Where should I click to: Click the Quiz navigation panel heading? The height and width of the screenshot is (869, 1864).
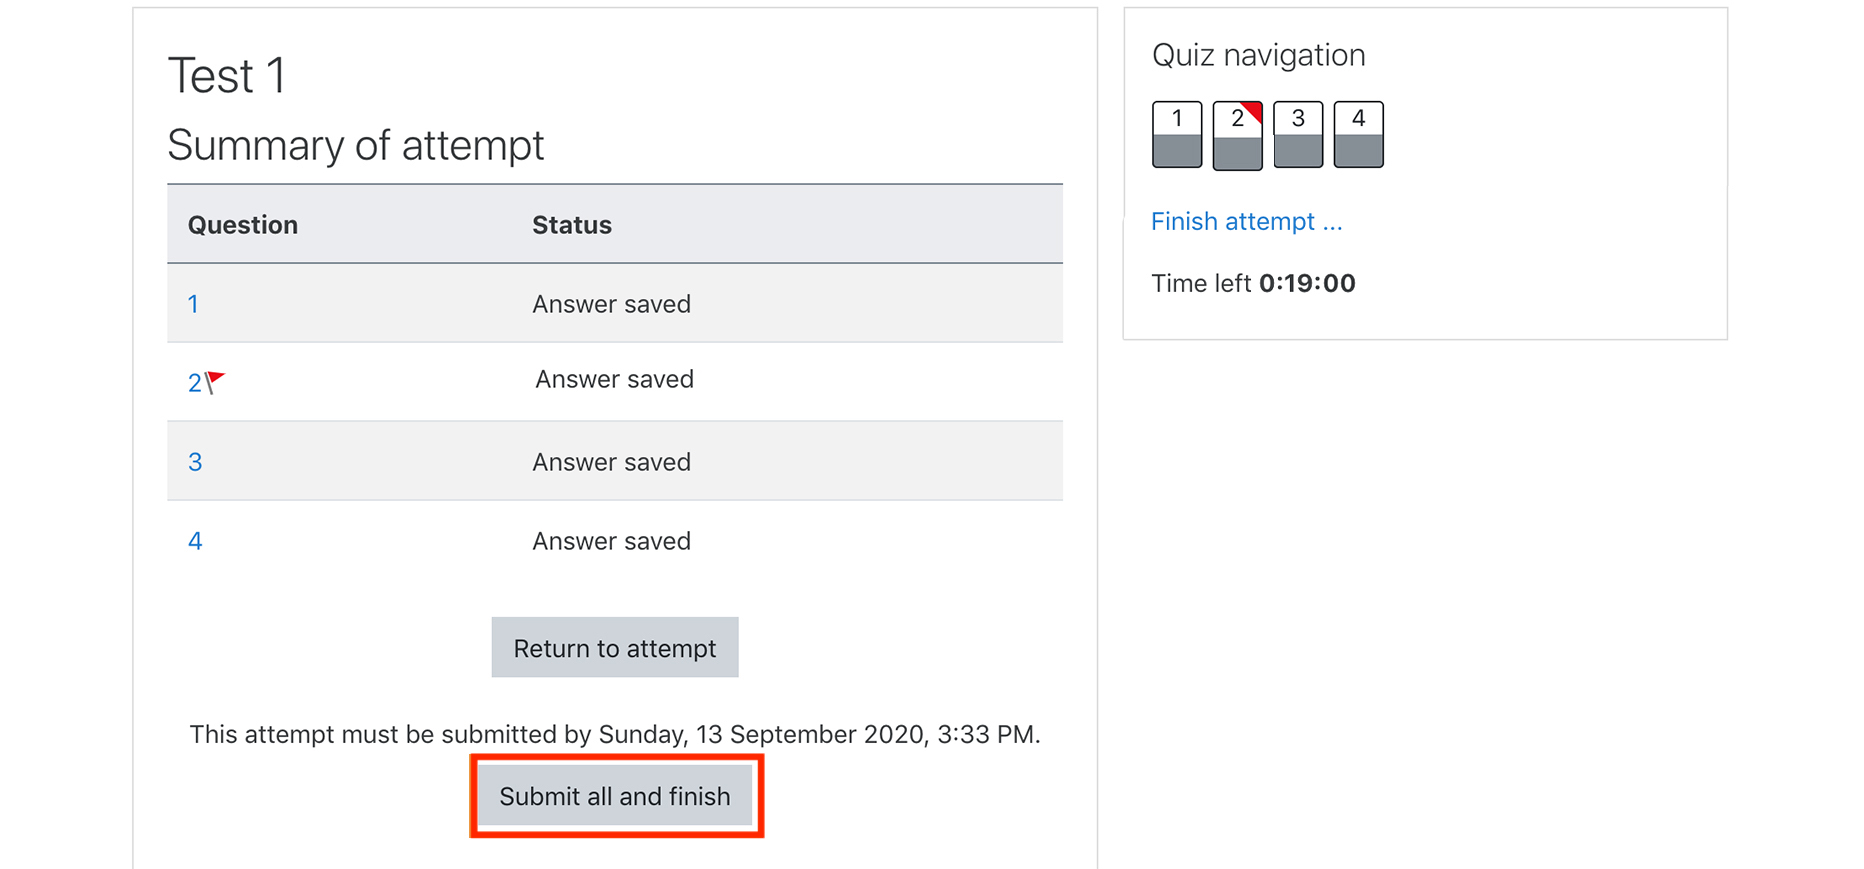[1259, 55]
